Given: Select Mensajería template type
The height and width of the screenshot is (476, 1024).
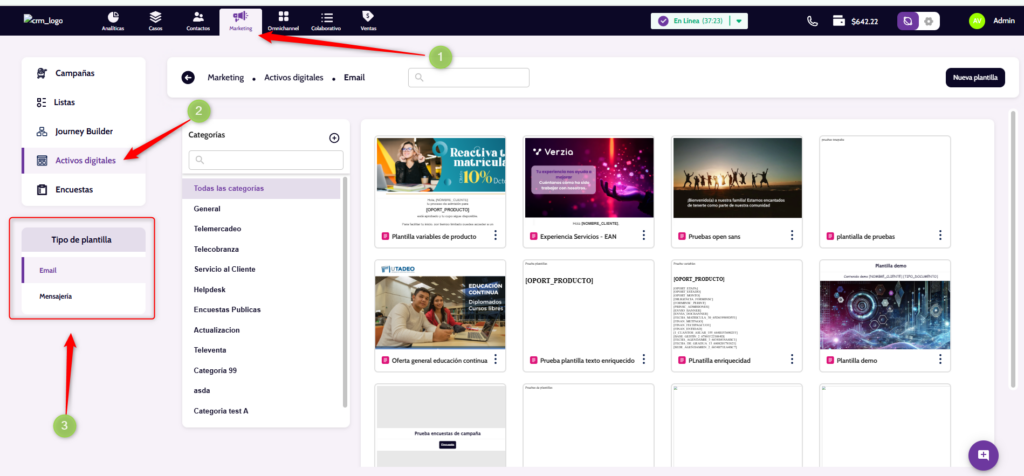Looking at the screenshot, I should 55,296.
